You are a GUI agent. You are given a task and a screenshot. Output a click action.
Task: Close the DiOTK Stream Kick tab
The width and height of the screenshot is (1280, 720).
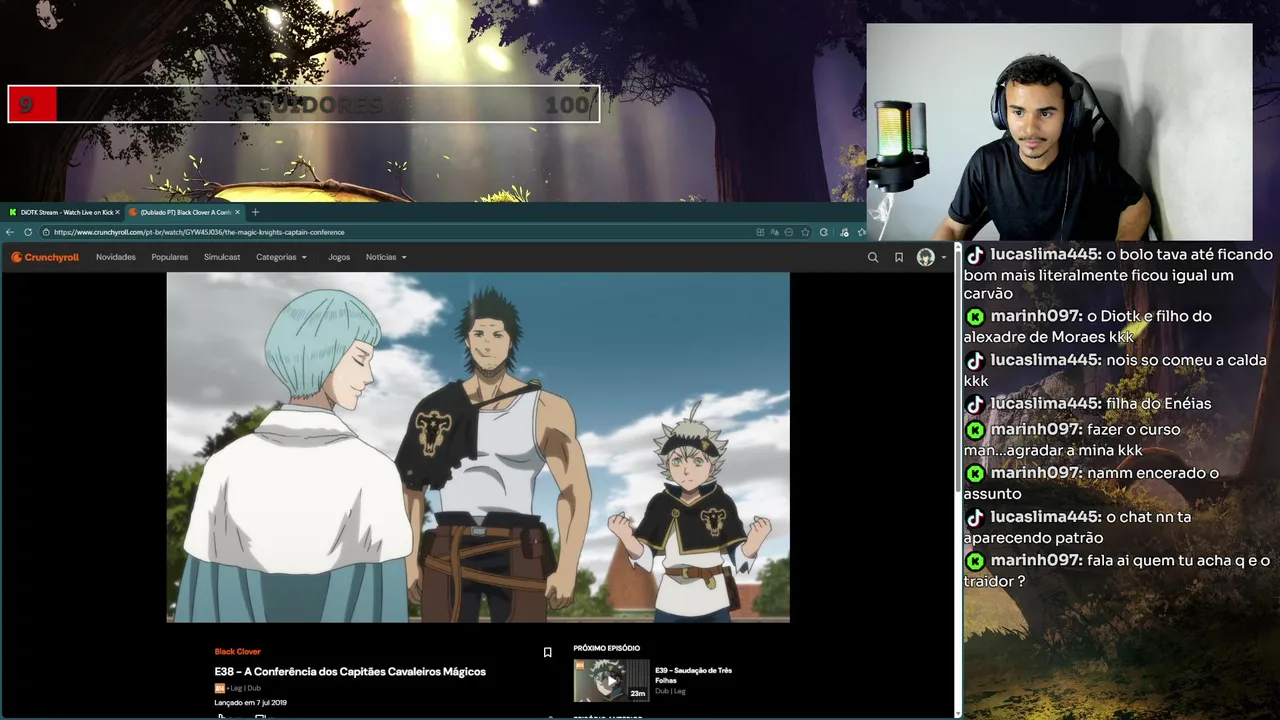pos(117,212)
